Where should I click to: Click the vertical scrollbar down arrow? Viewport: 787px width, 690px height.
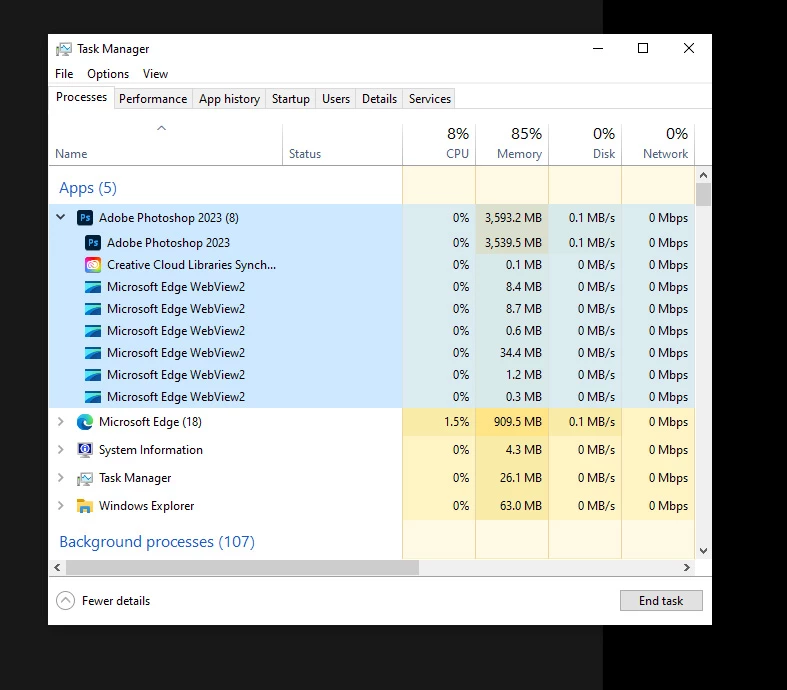pyautogui.click(x=703, y=550)
